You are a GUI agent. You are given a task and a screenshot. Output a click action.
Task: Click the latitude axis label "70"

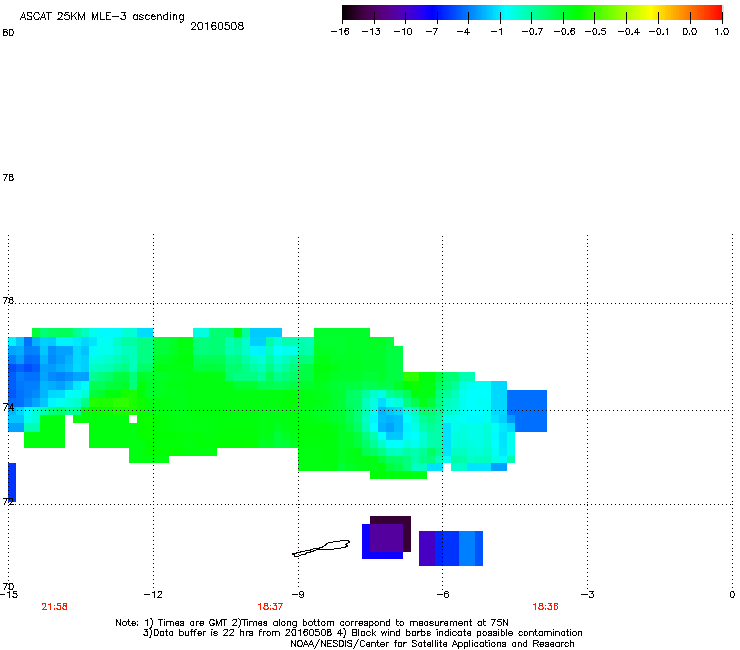8,586
